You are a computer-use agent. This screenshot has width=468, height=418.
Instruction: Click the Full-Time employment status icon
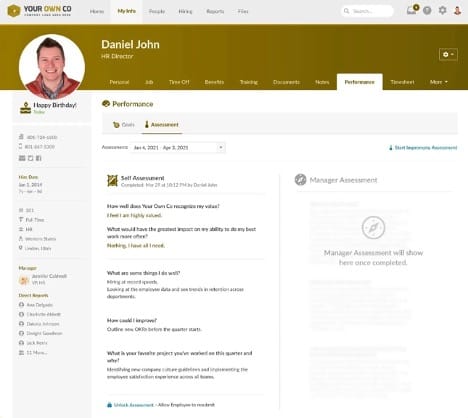pyautogui.click(x=21, y=219)
